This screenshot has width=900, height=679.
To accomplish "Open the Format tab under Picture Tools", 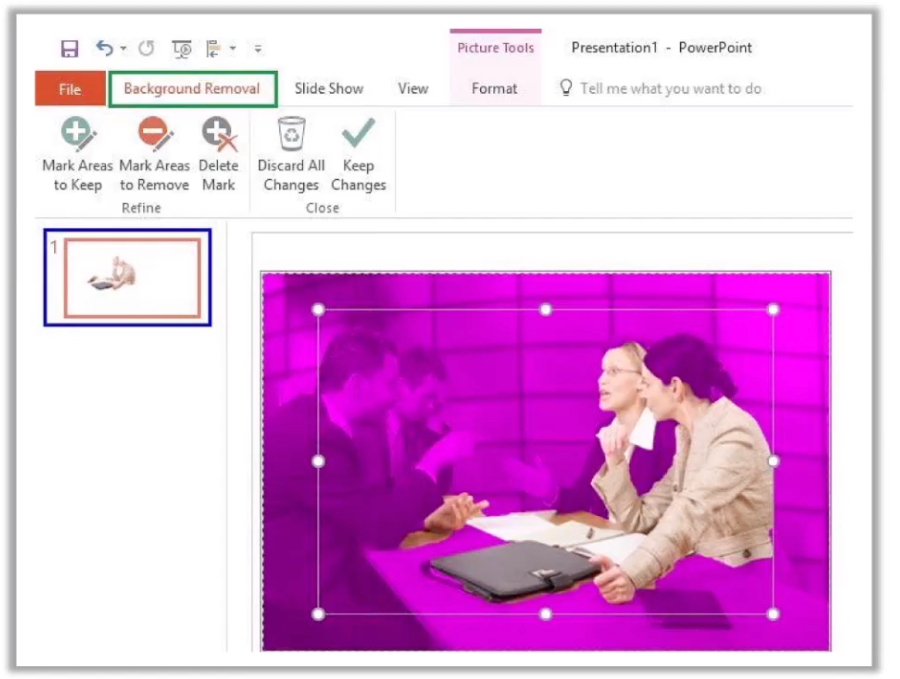I will click(x=494, y=88).
